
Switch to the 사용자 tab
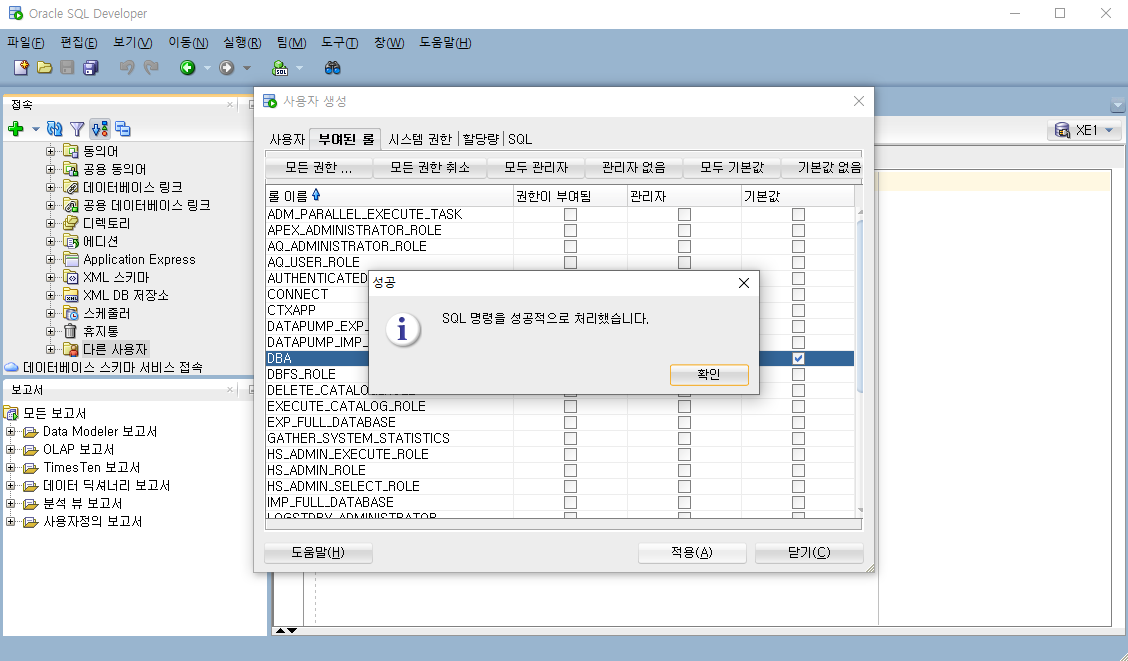point(288,139)
